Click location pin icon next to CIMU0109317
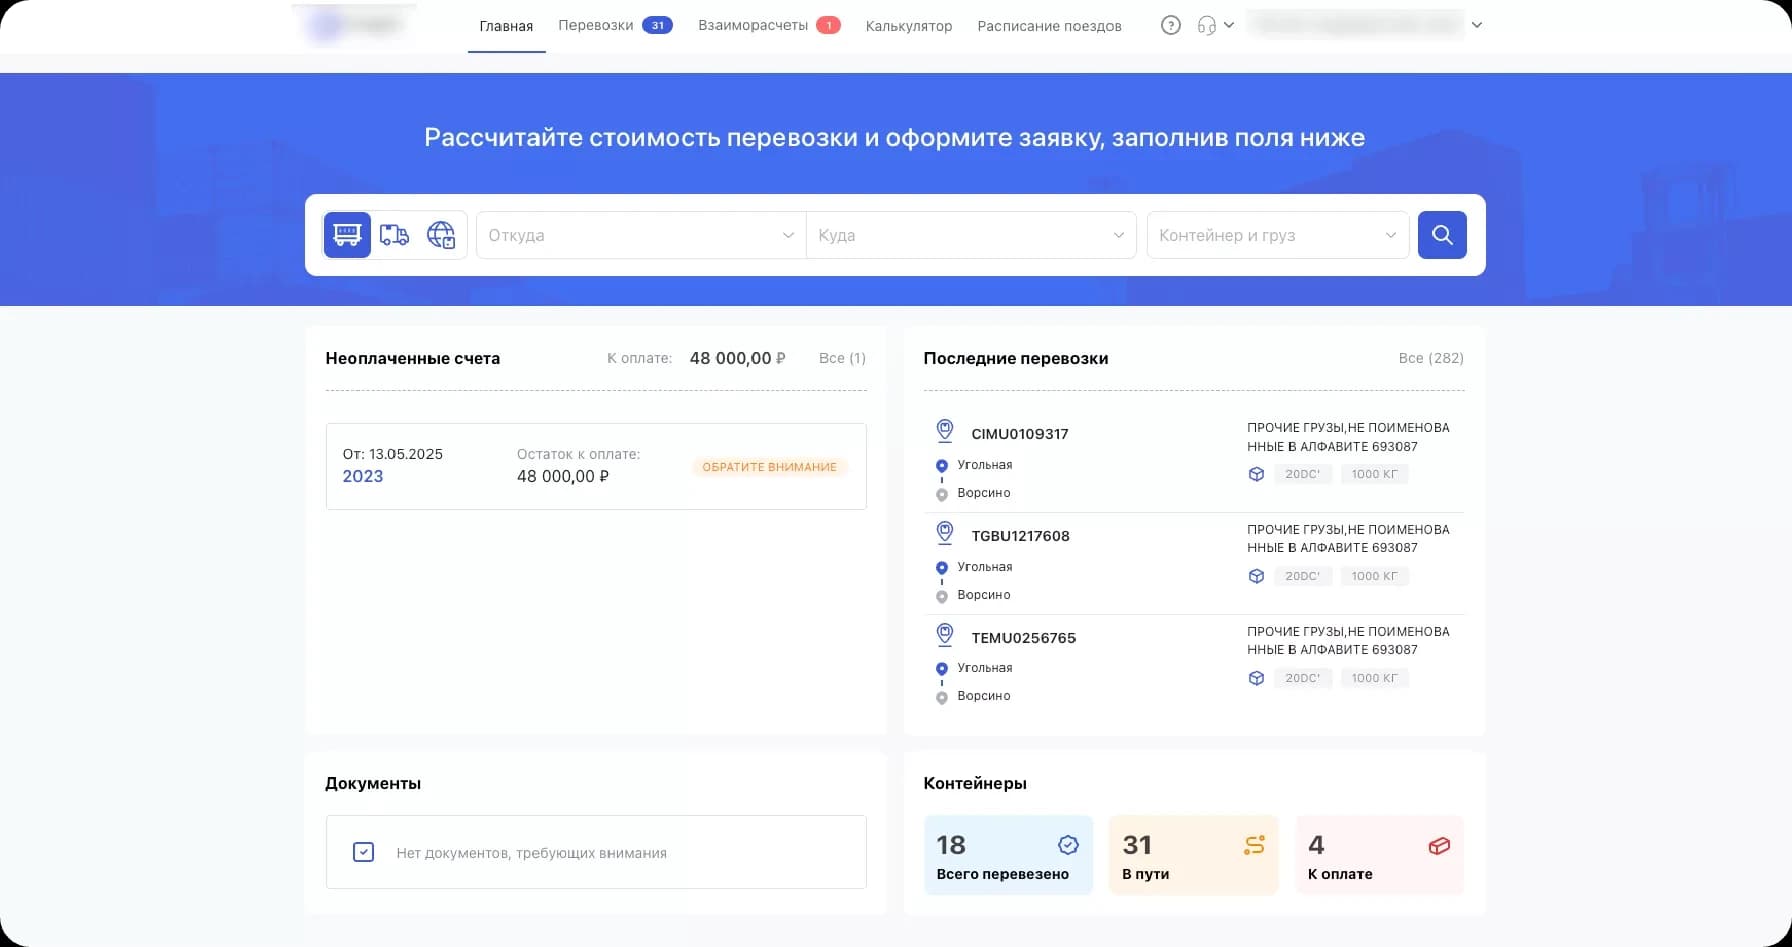This screenshot has width=1792, height=947. coord(945,431)
